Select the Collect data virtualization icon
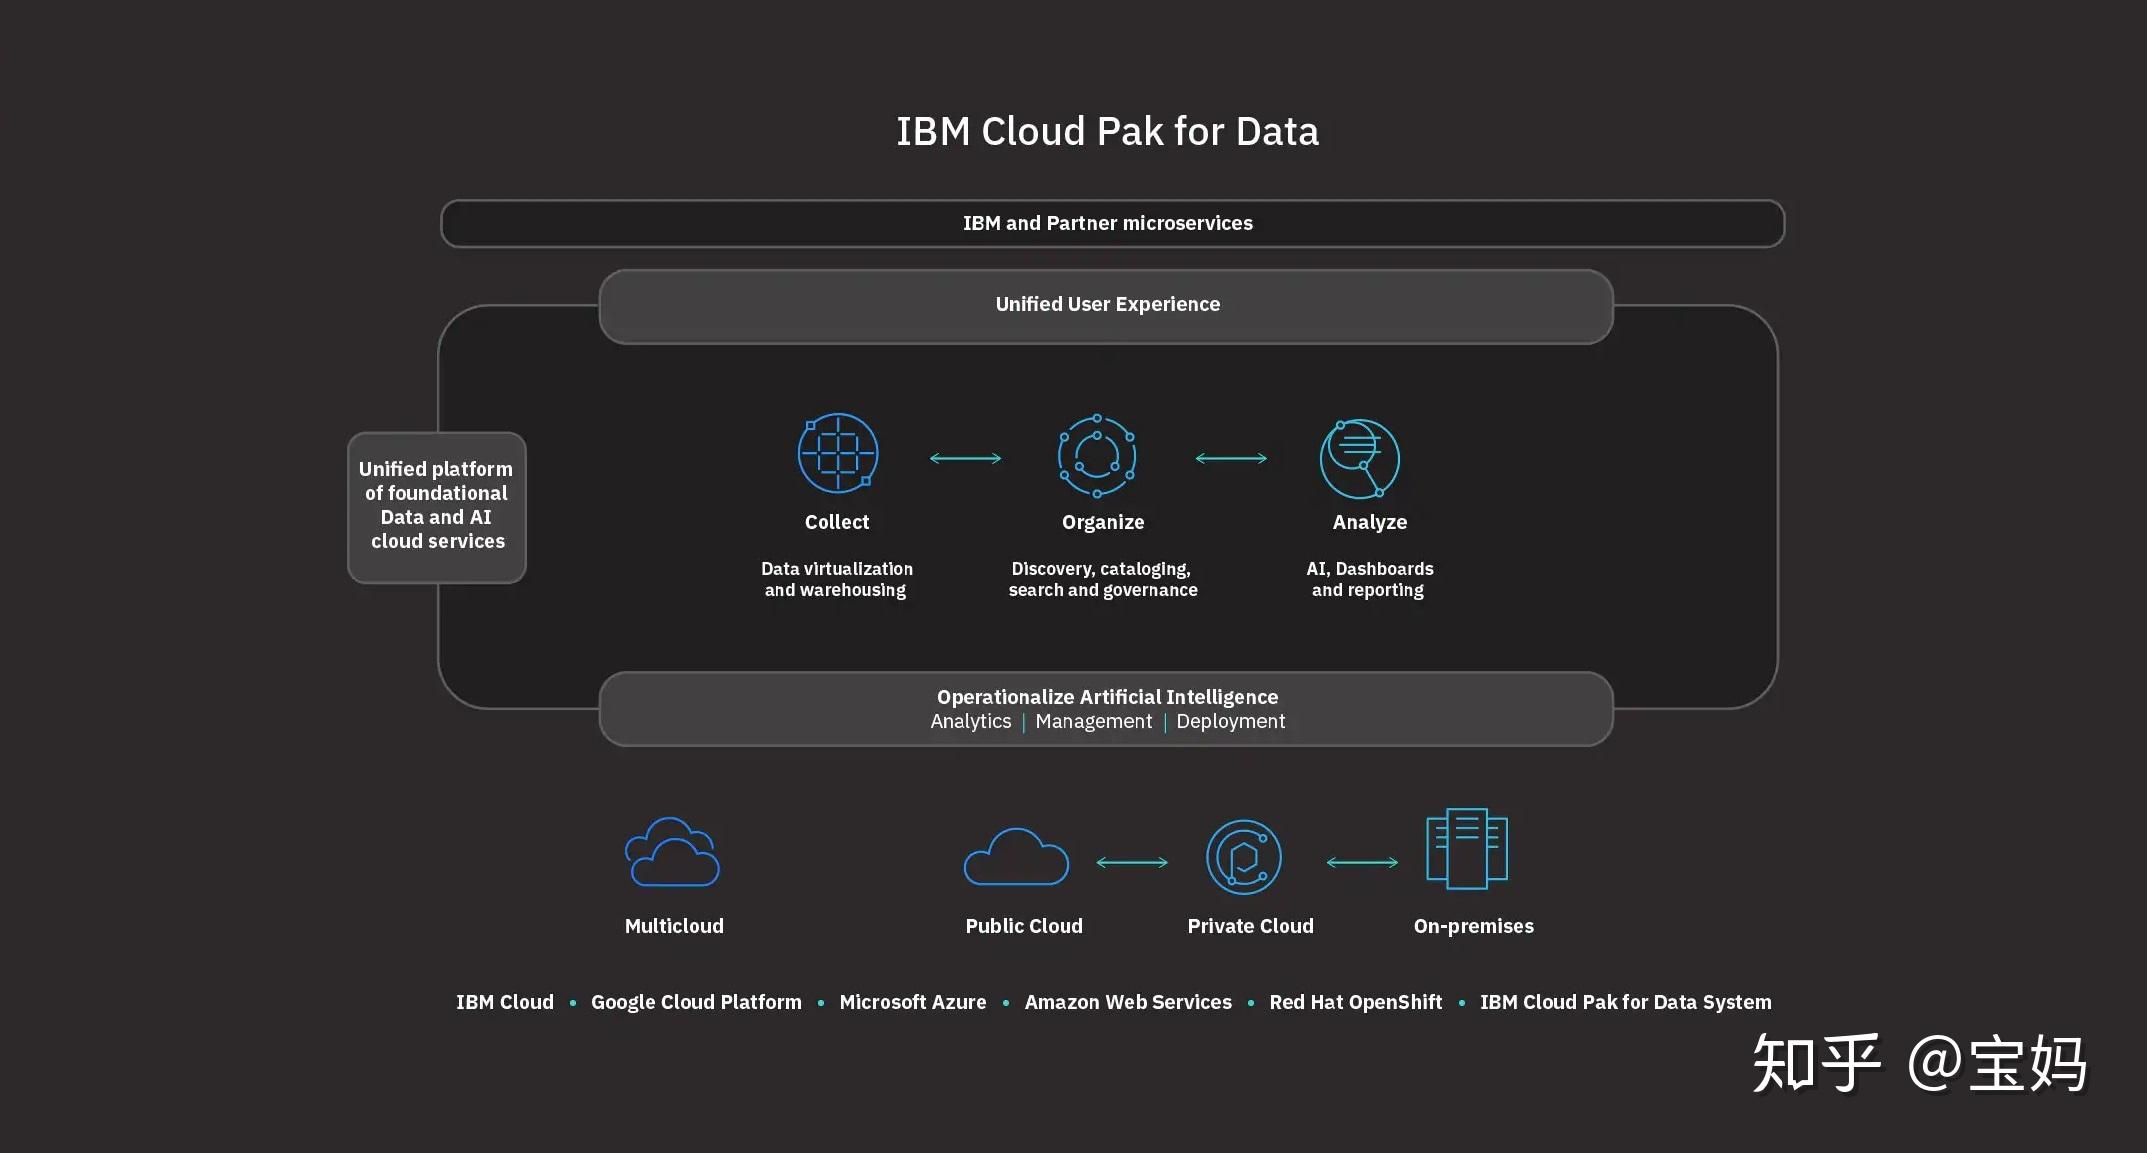This screenshot has height=1153, width=2147. tap(837, 453)
